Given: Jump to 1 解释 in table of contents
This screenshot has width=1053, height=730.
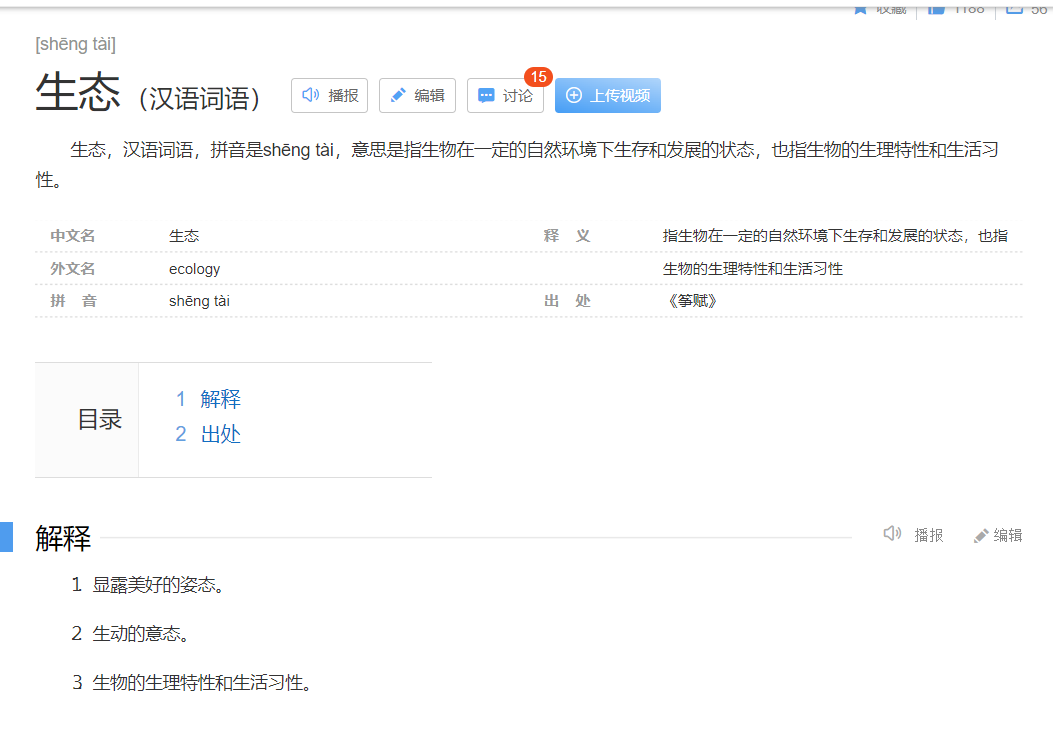Looking at the screenshot, I should tap(208, 399).
